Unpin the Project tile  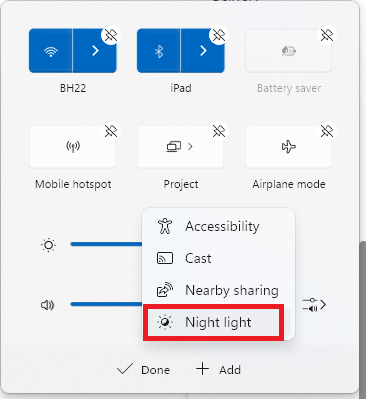click(x=219, y=131)
